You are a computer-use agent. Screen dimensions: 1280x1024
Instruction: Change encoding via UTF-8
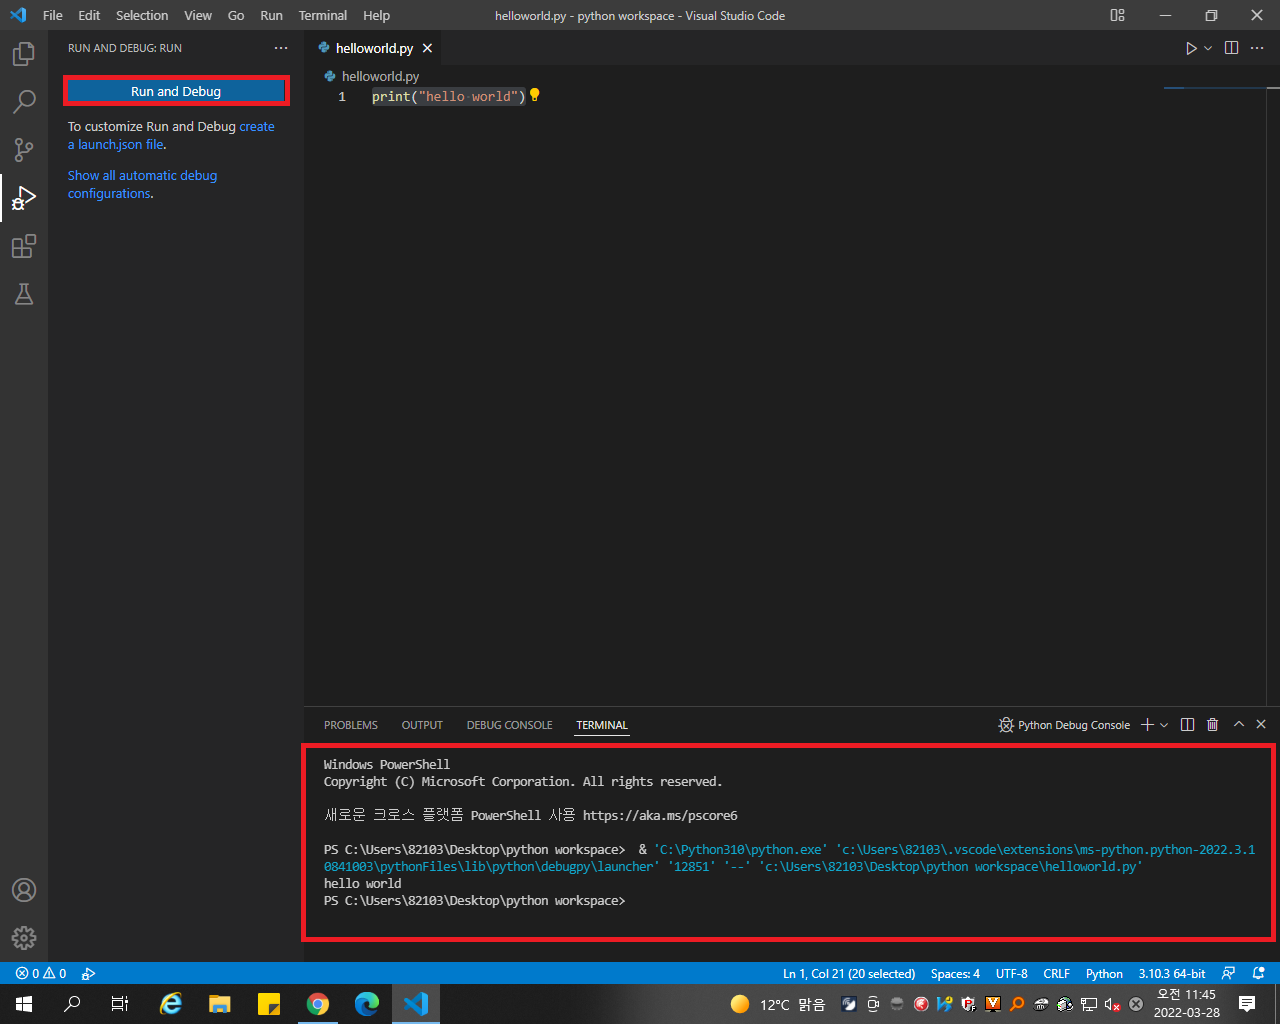click(1012, 973)
